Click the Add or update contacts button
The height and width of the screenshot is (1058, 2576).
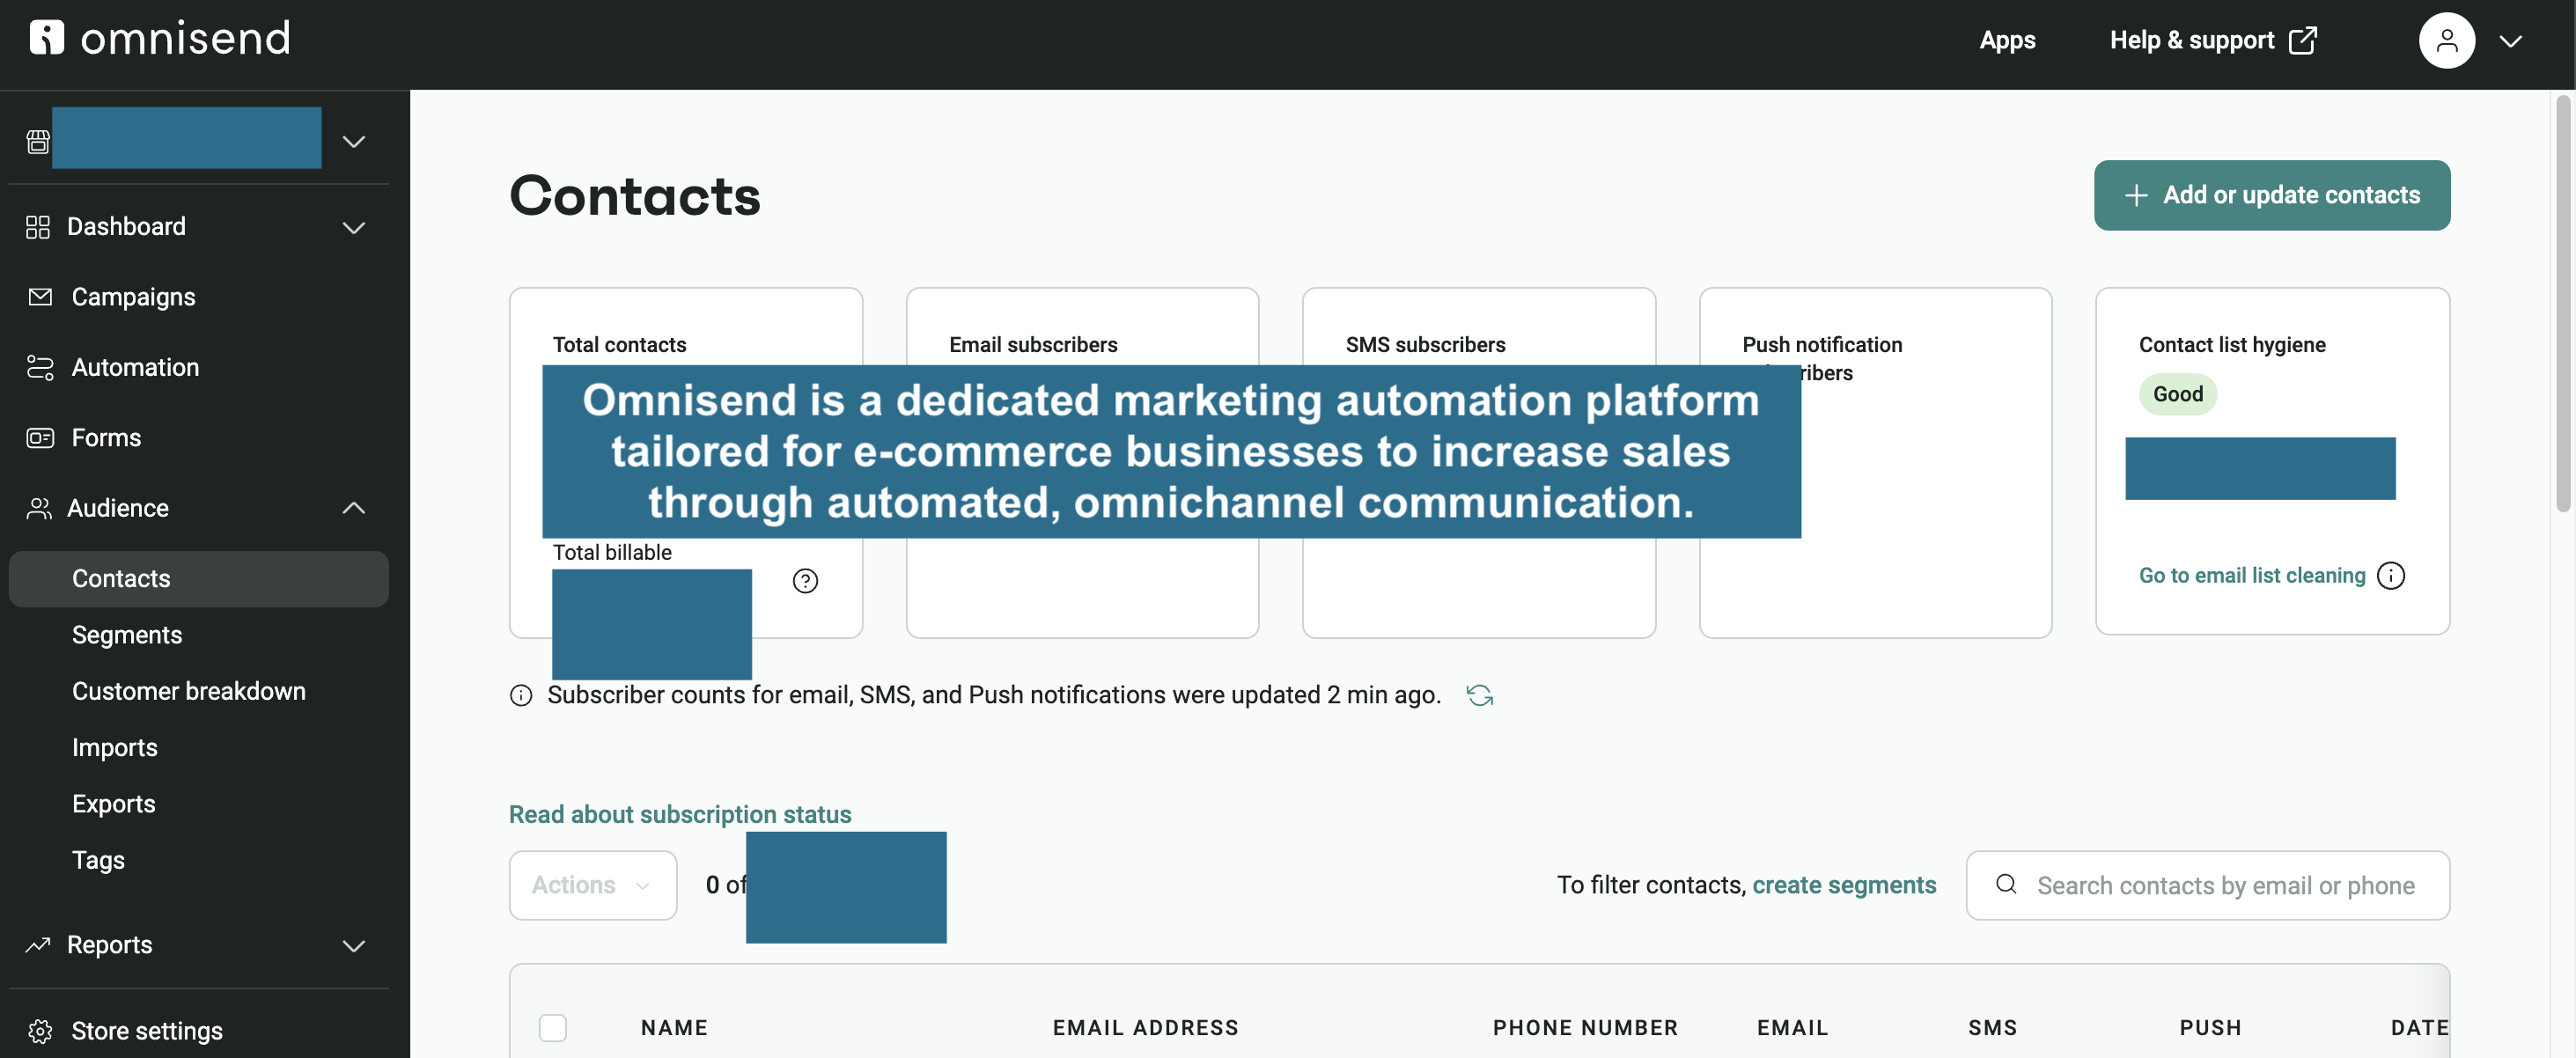(x=2272, y=195)
